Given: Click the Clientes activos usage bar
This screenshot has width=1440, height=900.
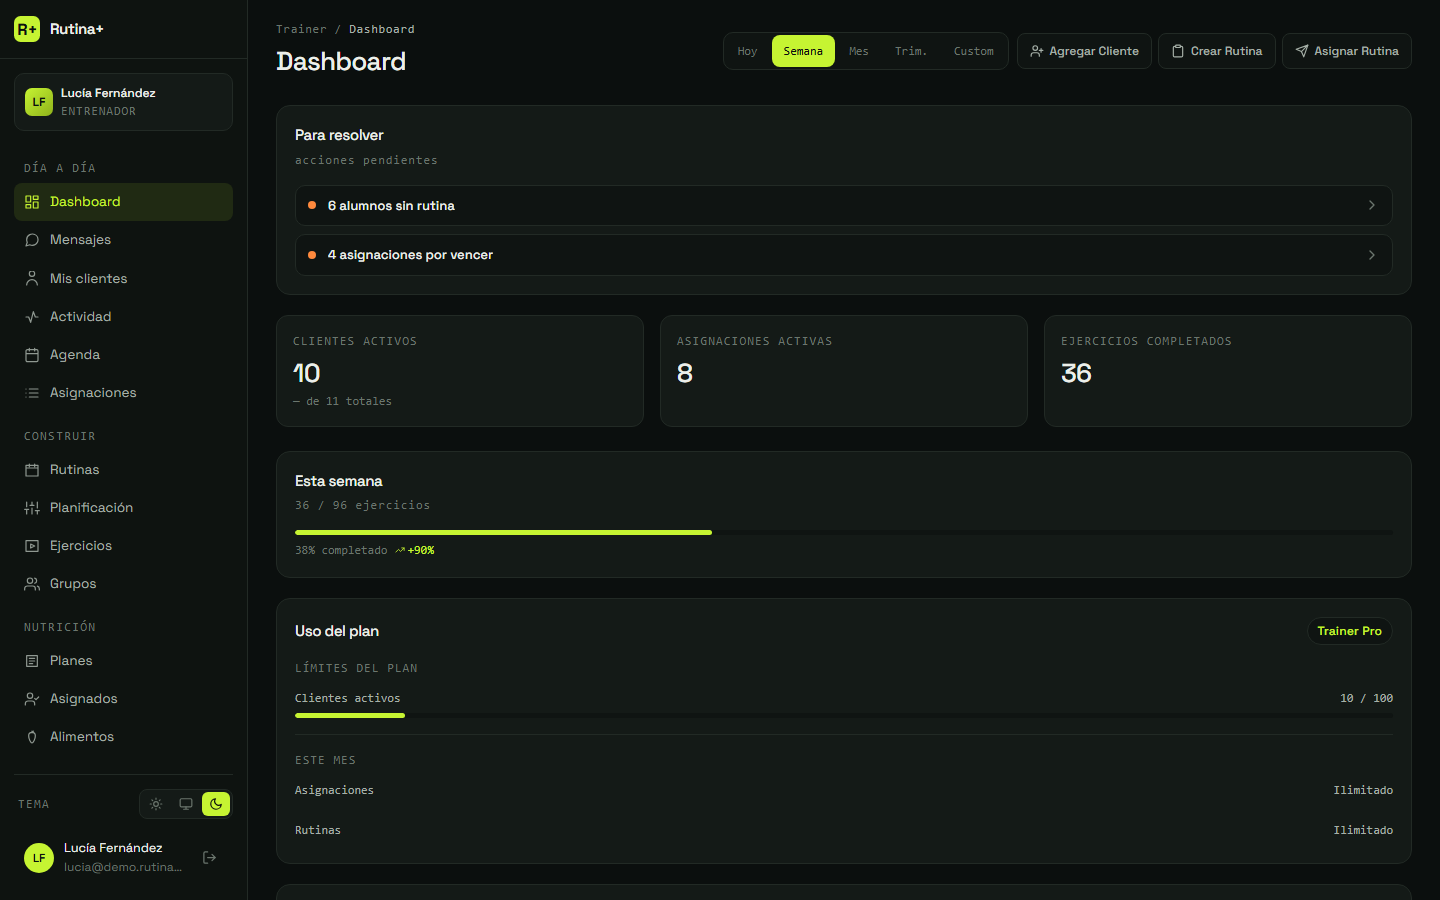Looking at the screenshot, I should pos(844,715).
